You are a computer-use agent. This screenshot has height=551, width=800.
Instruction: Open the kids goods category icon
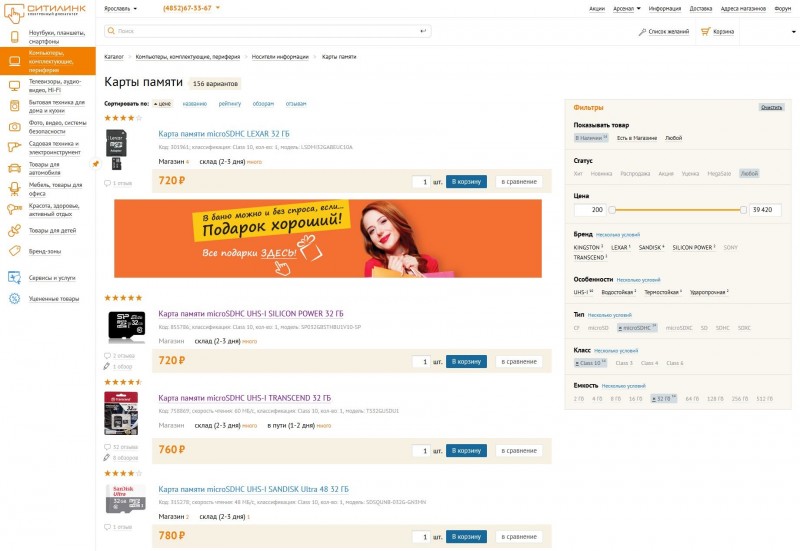(14, 231)
